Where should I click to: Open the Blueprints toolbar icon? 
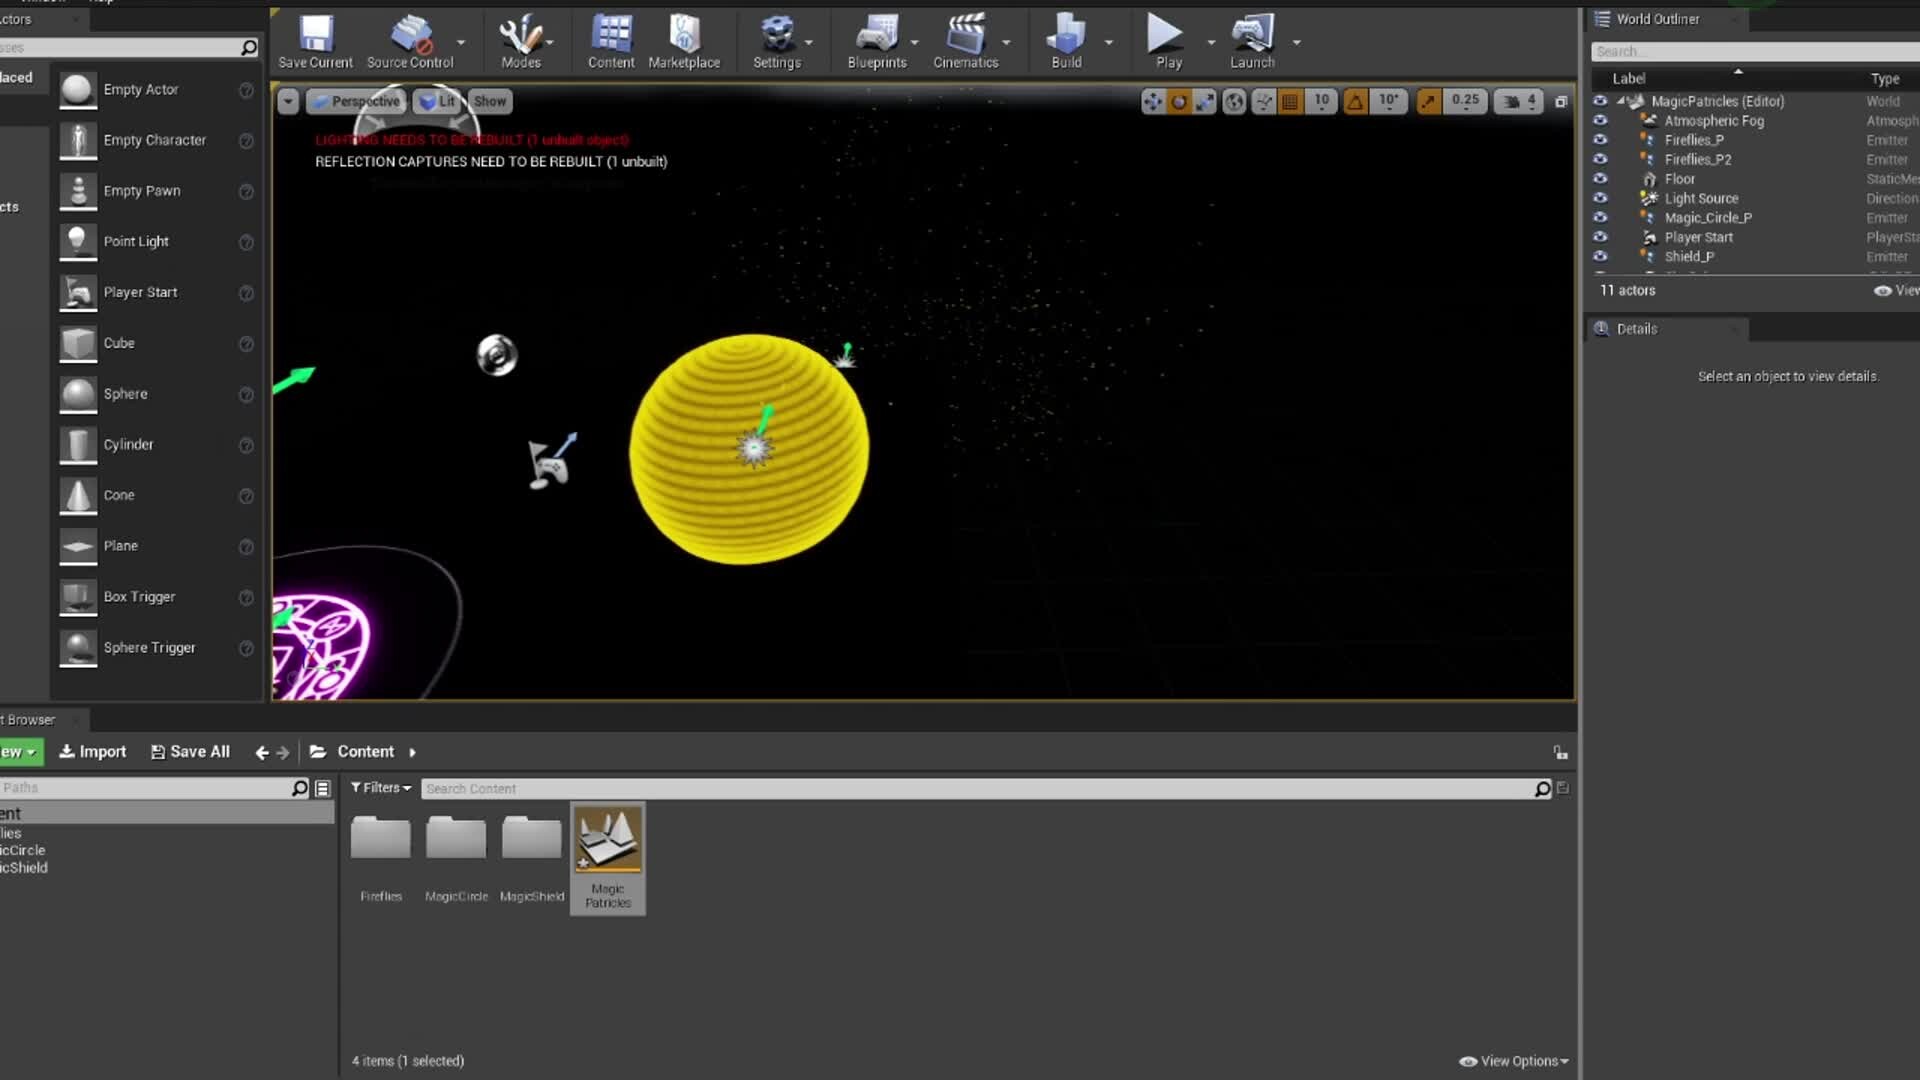876,41
